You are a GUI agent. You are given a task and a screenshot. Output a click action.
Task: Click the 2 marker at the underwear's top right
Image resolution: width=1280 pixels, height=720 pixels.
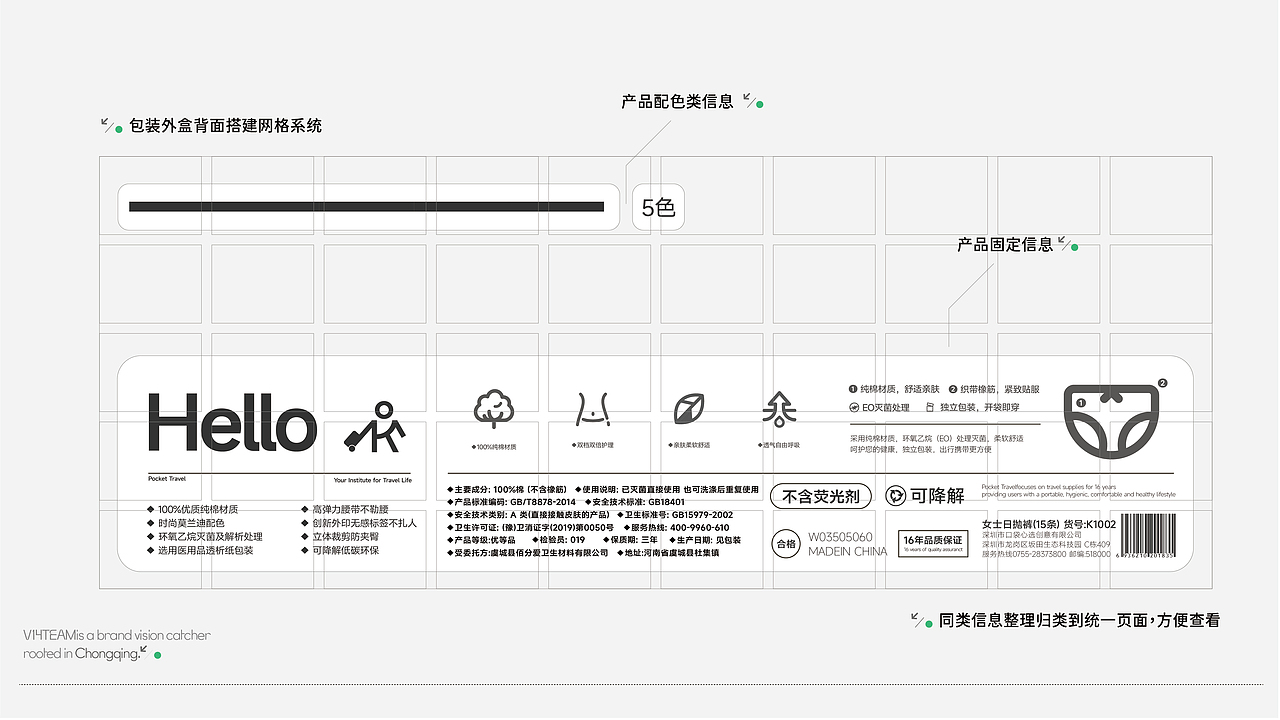point(1162,383)
